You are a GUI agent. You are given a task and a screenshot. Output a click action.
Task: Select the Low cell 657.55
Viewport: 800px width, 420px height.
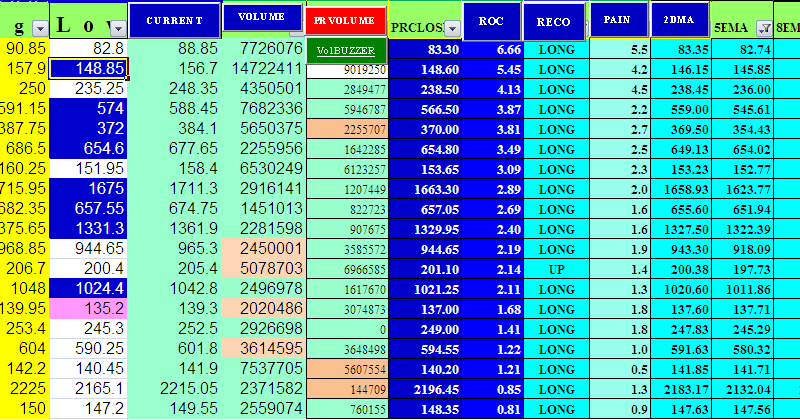88,208
